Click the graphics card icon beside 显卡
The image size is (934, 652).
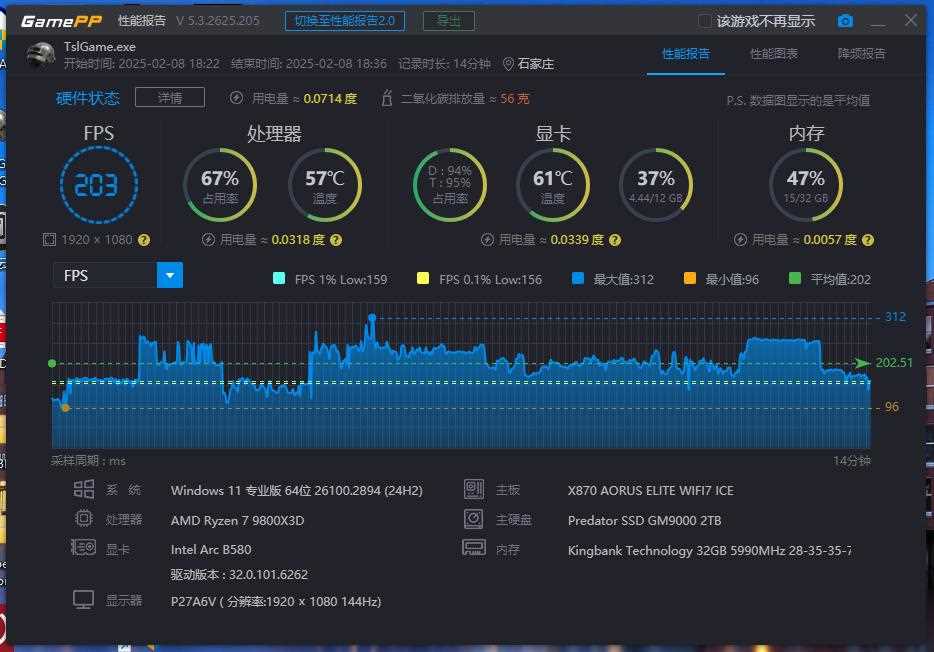click(x=83, y=547)
